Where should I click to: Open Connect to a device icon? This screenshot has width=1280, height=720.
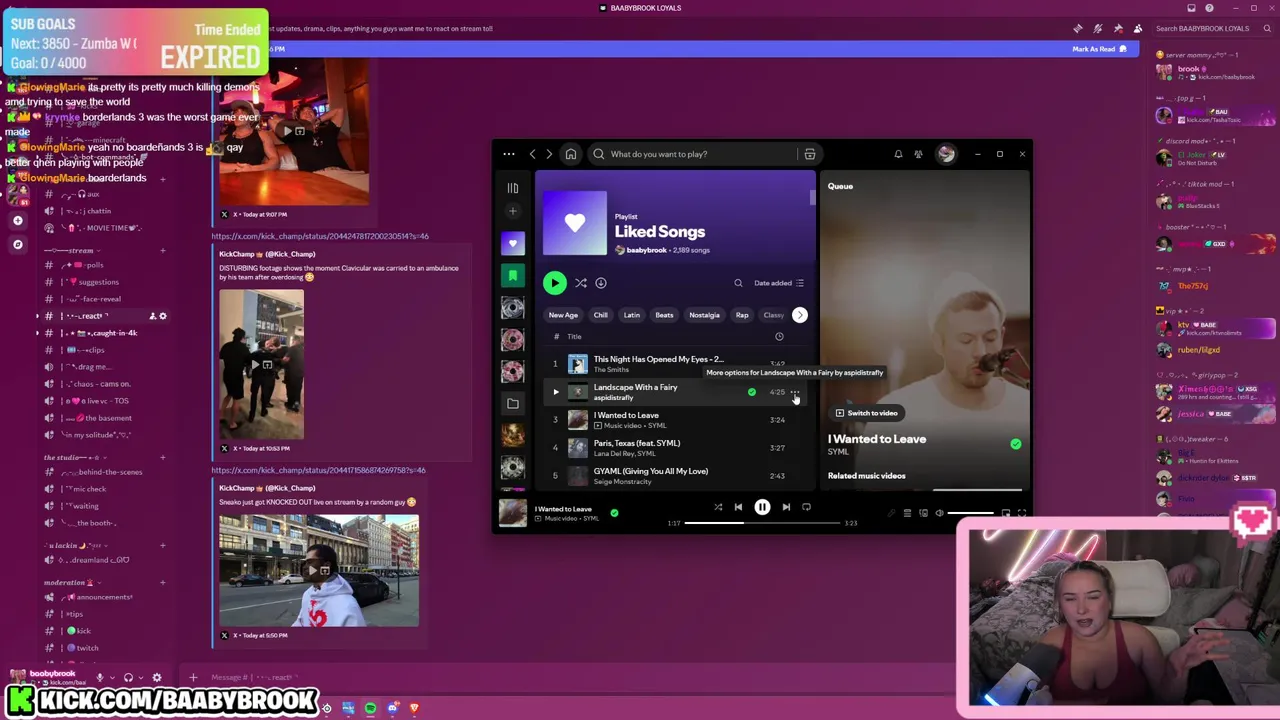(x=923, y=513)
